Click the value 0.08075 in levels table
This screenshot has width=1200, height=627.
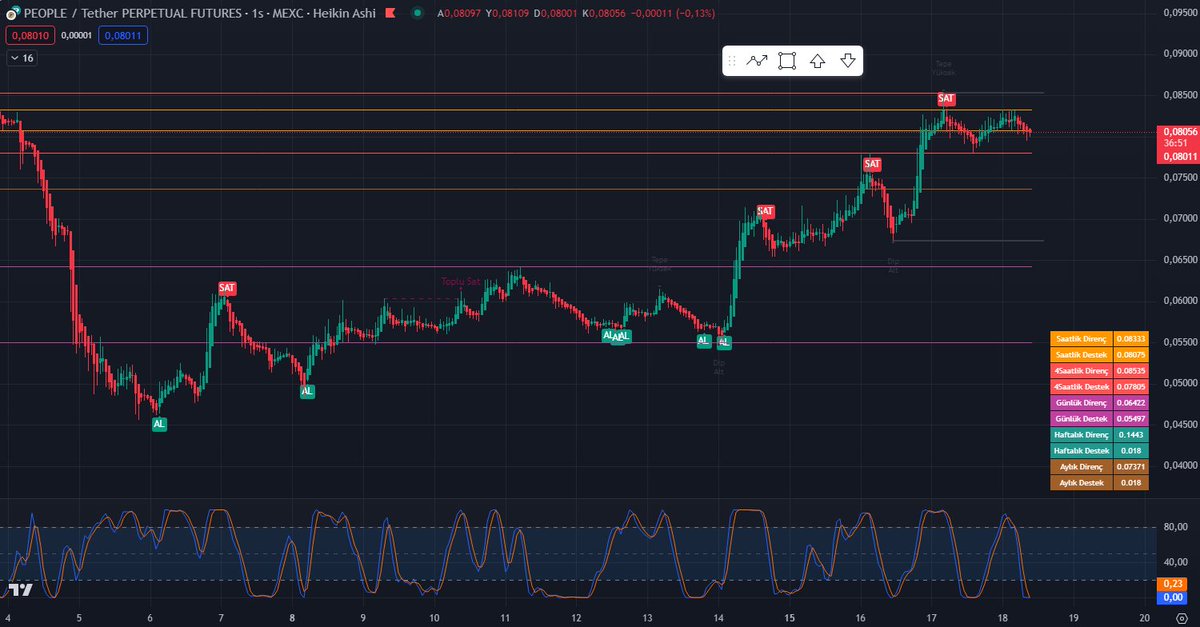coord(1131,354)
